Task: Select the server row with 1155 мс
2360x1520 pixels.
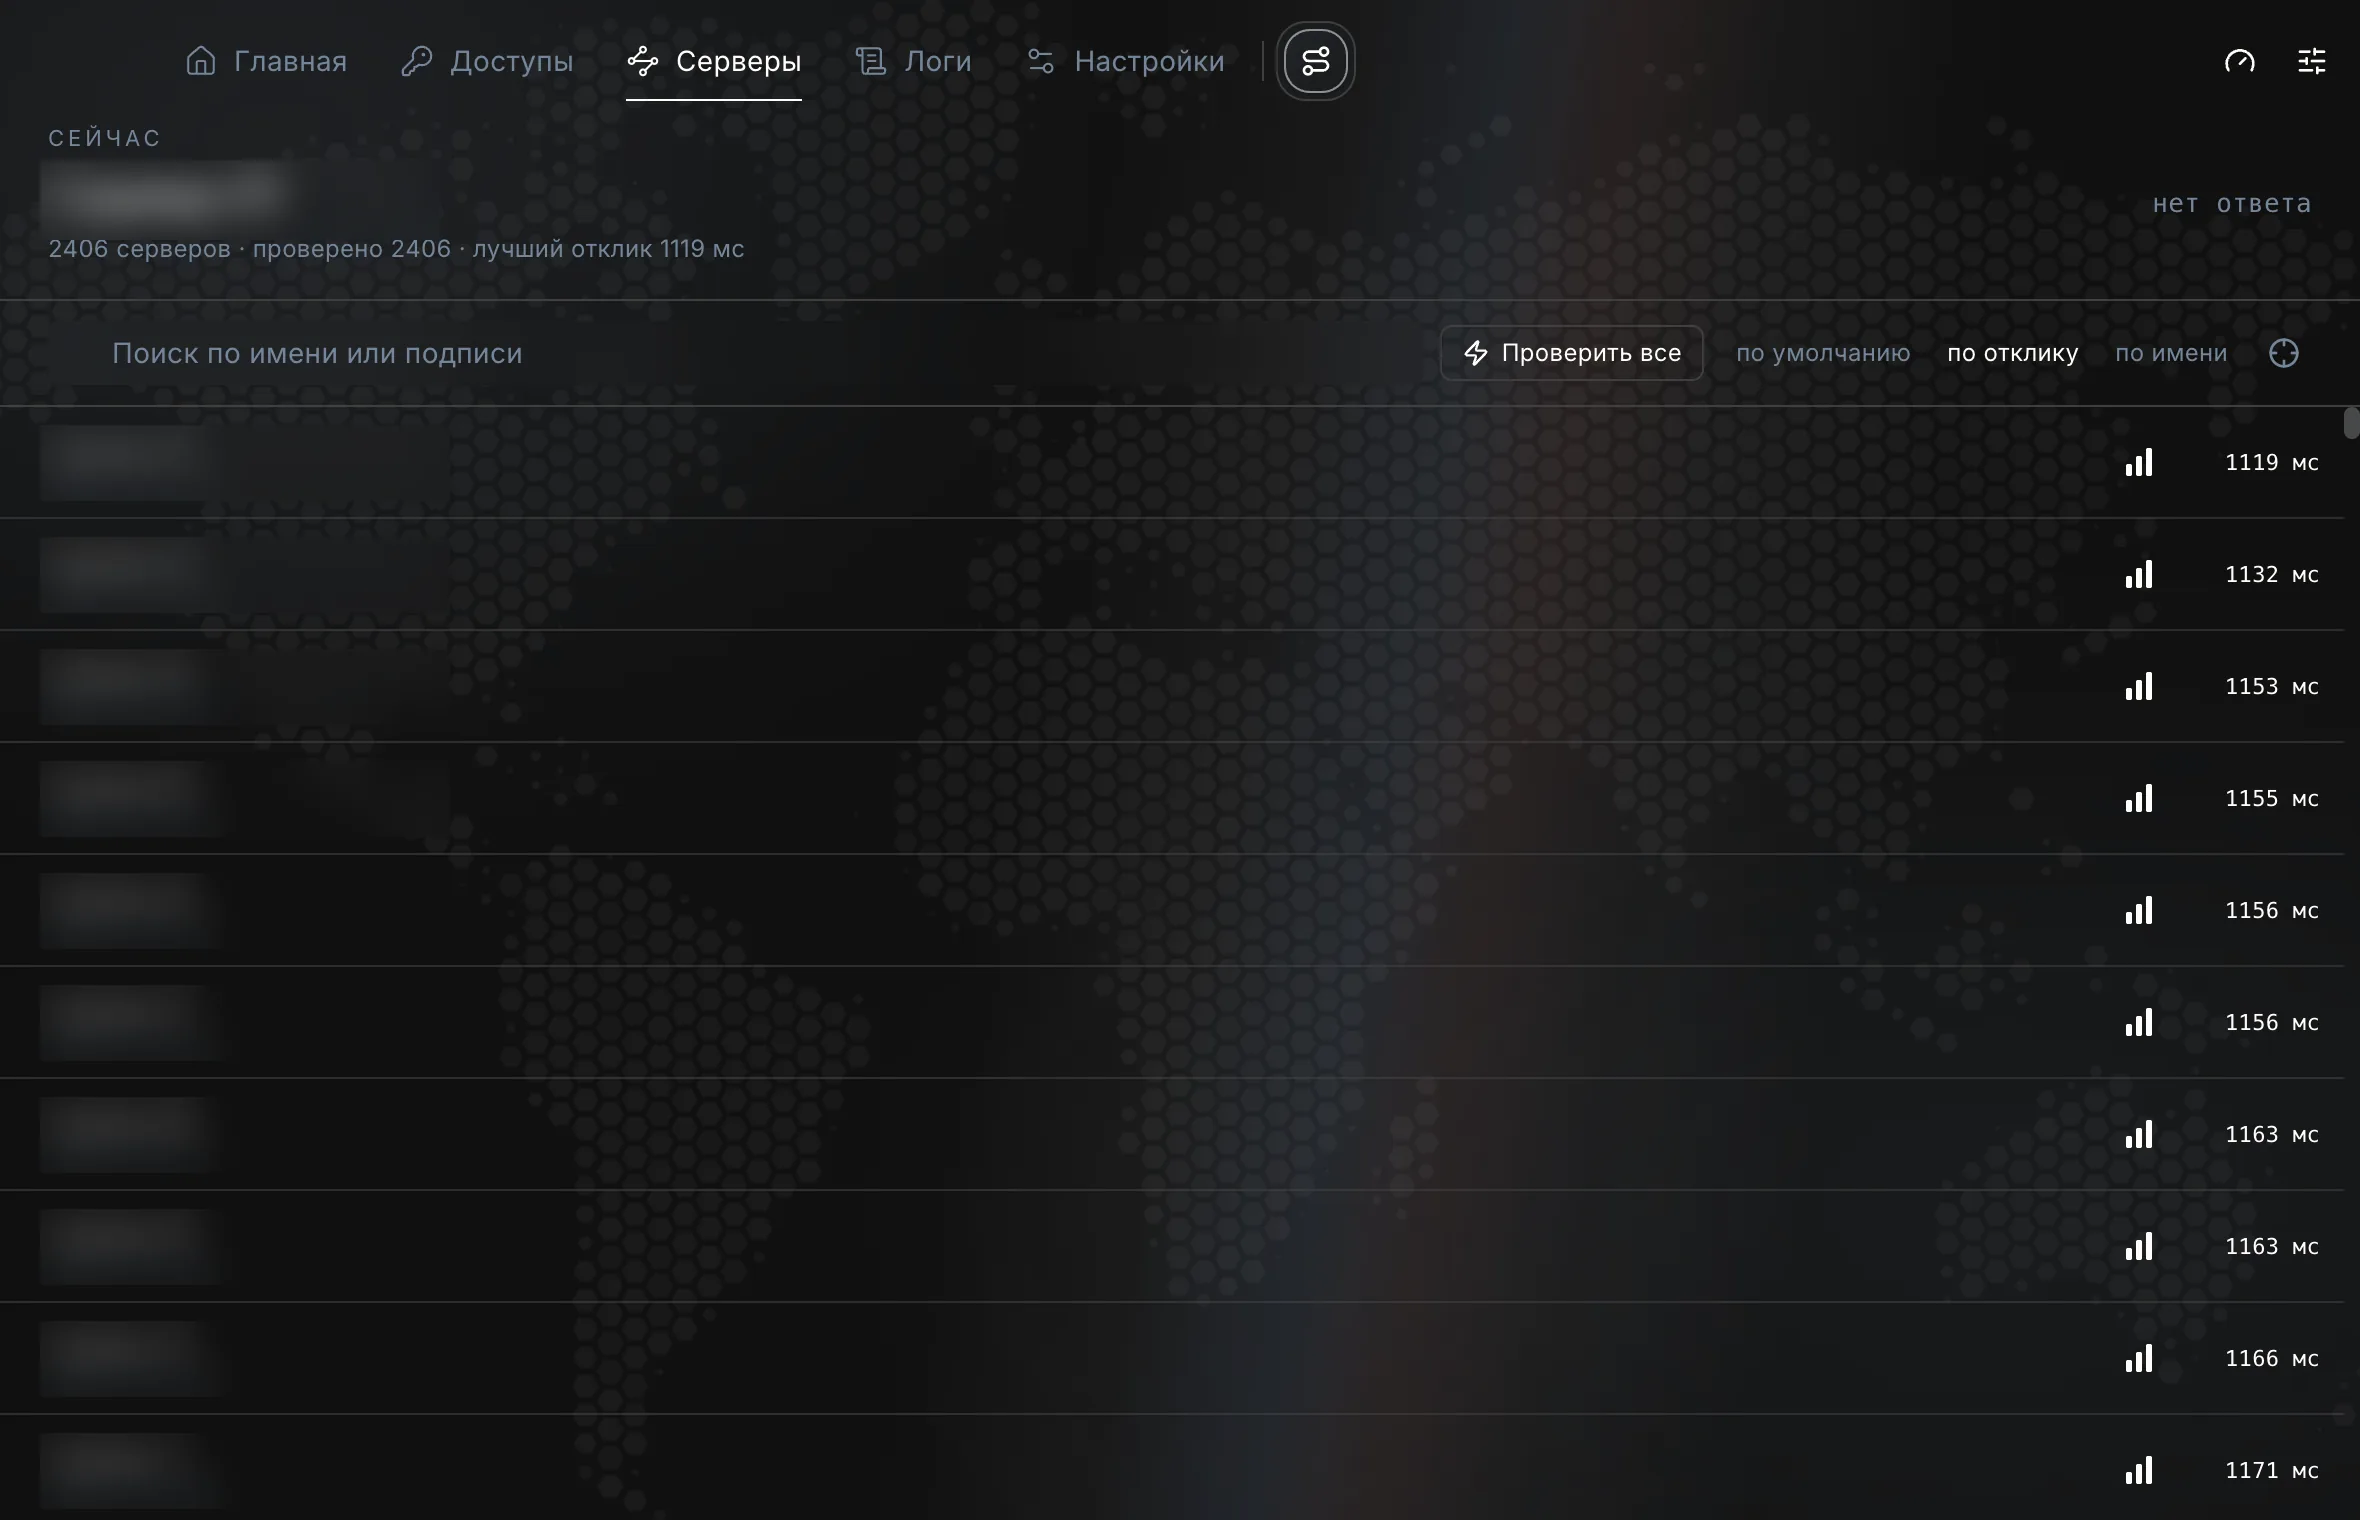Action: pyautogui.click(x=1172, y=798)
